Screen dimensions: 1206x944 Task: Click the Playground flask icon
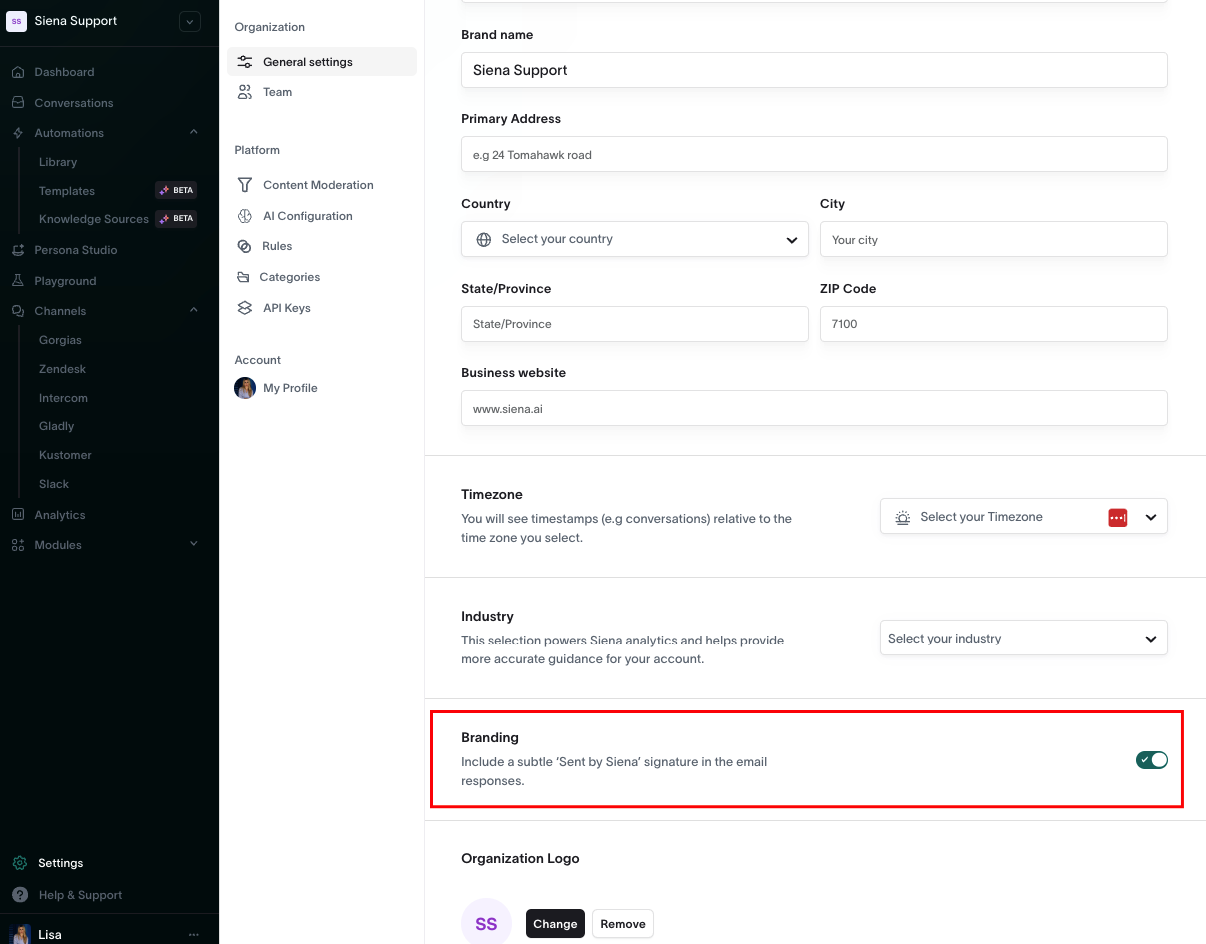pyautogui.click(x=18, y=281)
